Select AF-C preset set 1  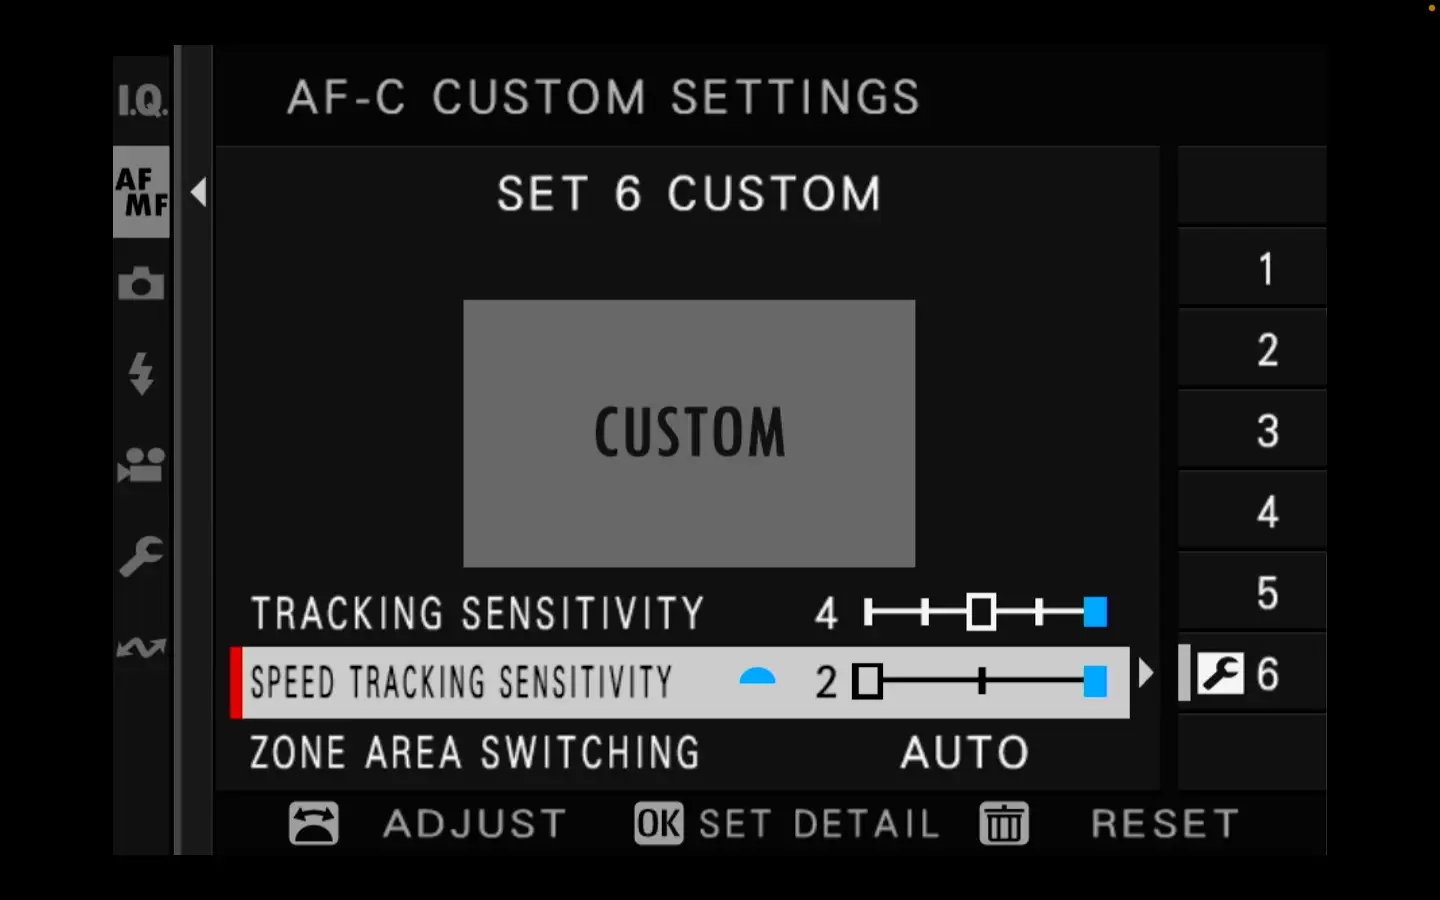click(x=1266, y=269)
